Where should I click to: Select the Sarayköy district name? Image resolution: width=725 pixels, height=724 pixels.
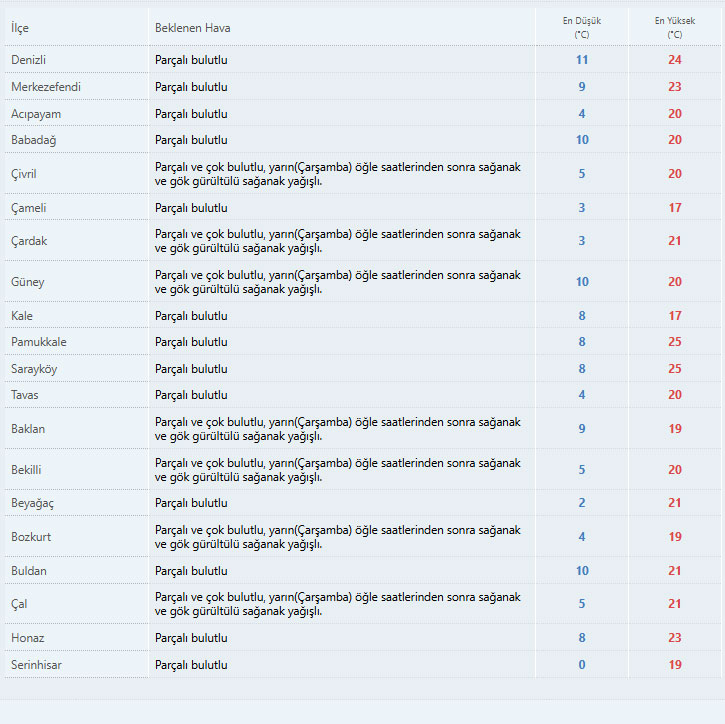tap(34, 369)
